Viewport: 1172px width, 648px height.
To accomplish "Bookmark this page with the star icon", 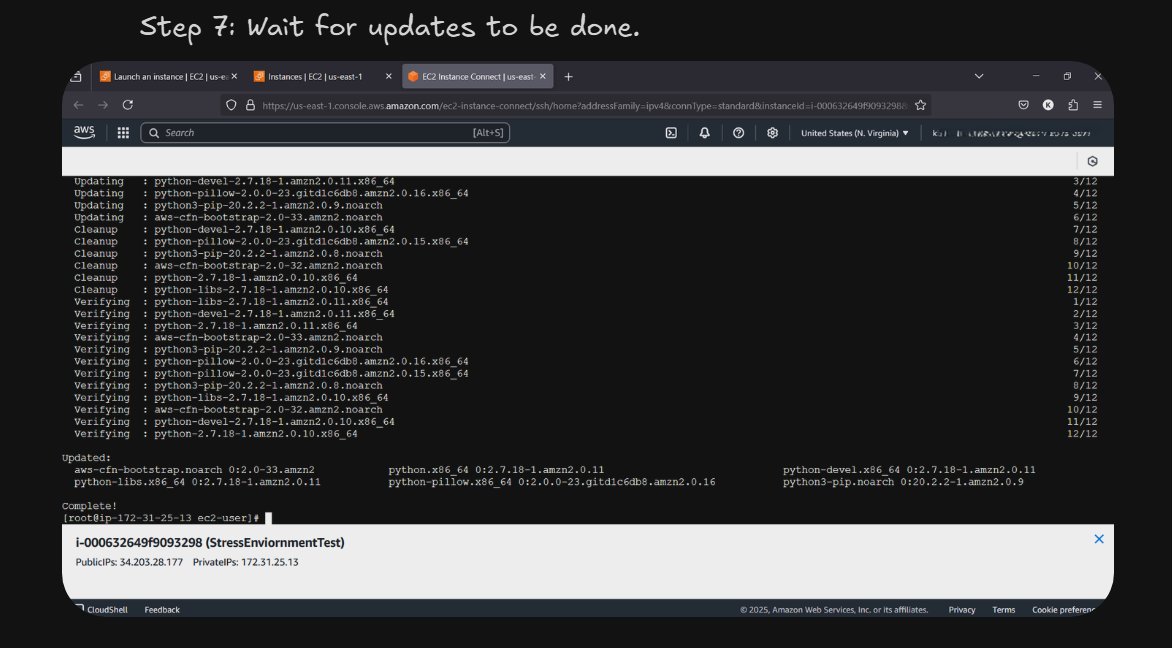I will pyautogui.click(x=920, y=105).
